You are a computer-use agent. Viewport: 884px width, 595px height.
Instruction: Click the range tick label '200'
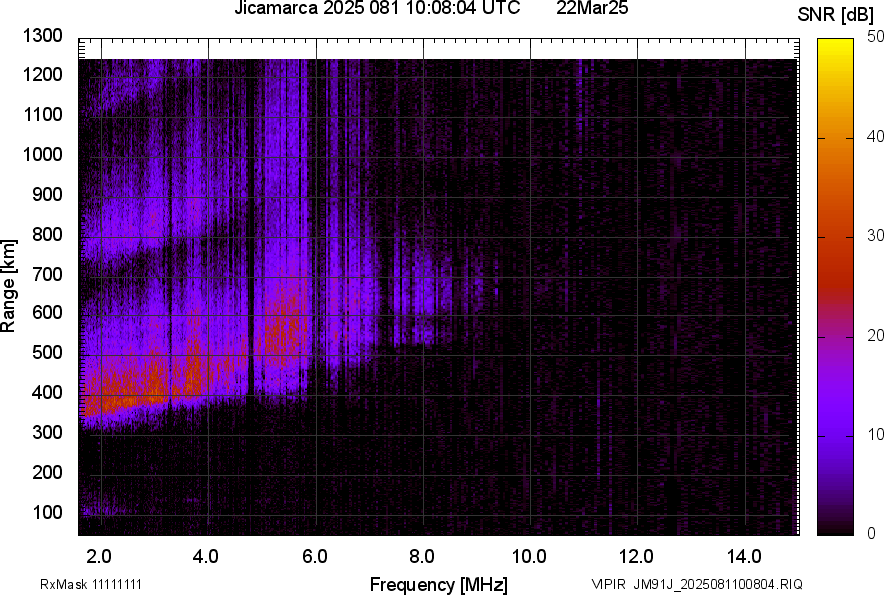(47, 472)
